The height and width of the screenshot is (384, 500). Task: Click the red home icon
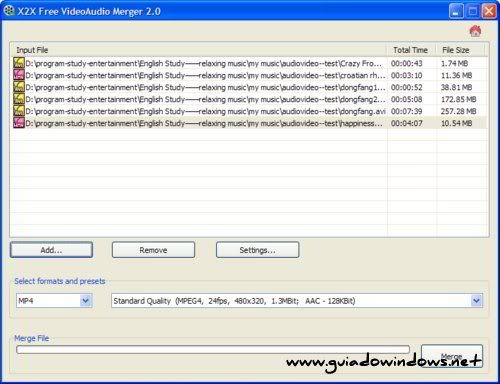pos(475,31)
